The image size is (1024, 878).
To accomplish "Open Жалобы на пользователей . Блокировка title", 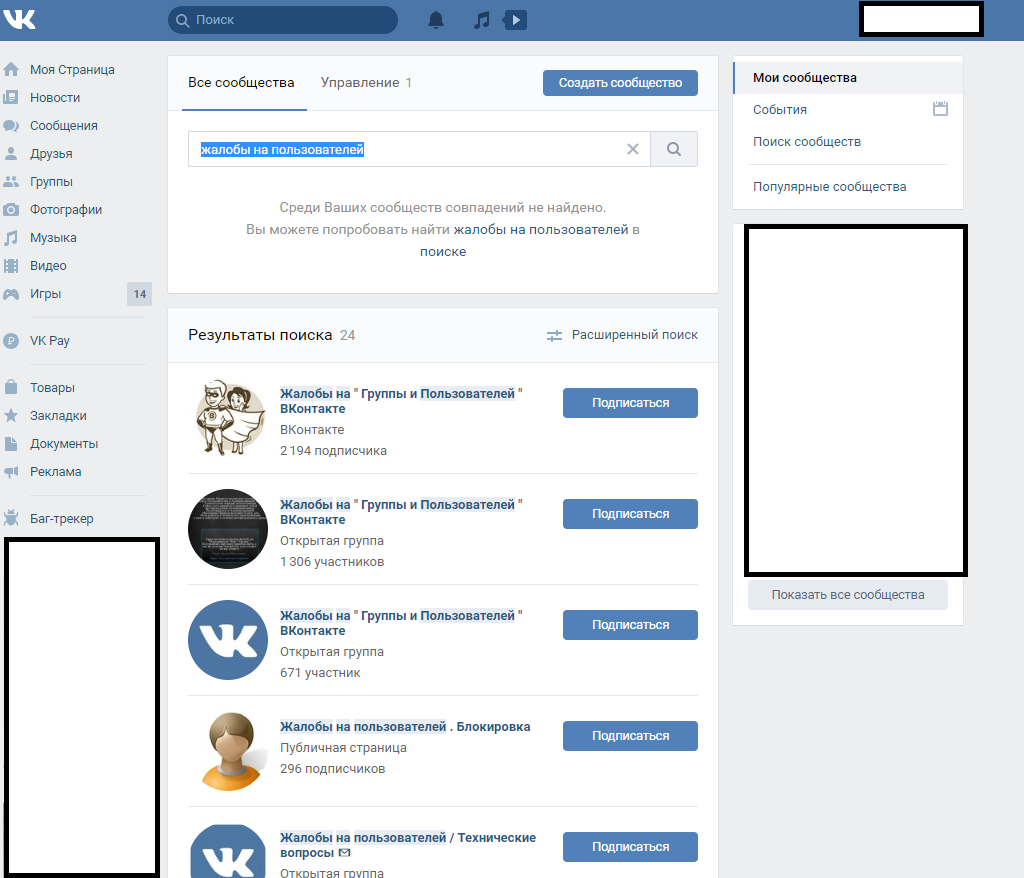I will click(405, 726).
